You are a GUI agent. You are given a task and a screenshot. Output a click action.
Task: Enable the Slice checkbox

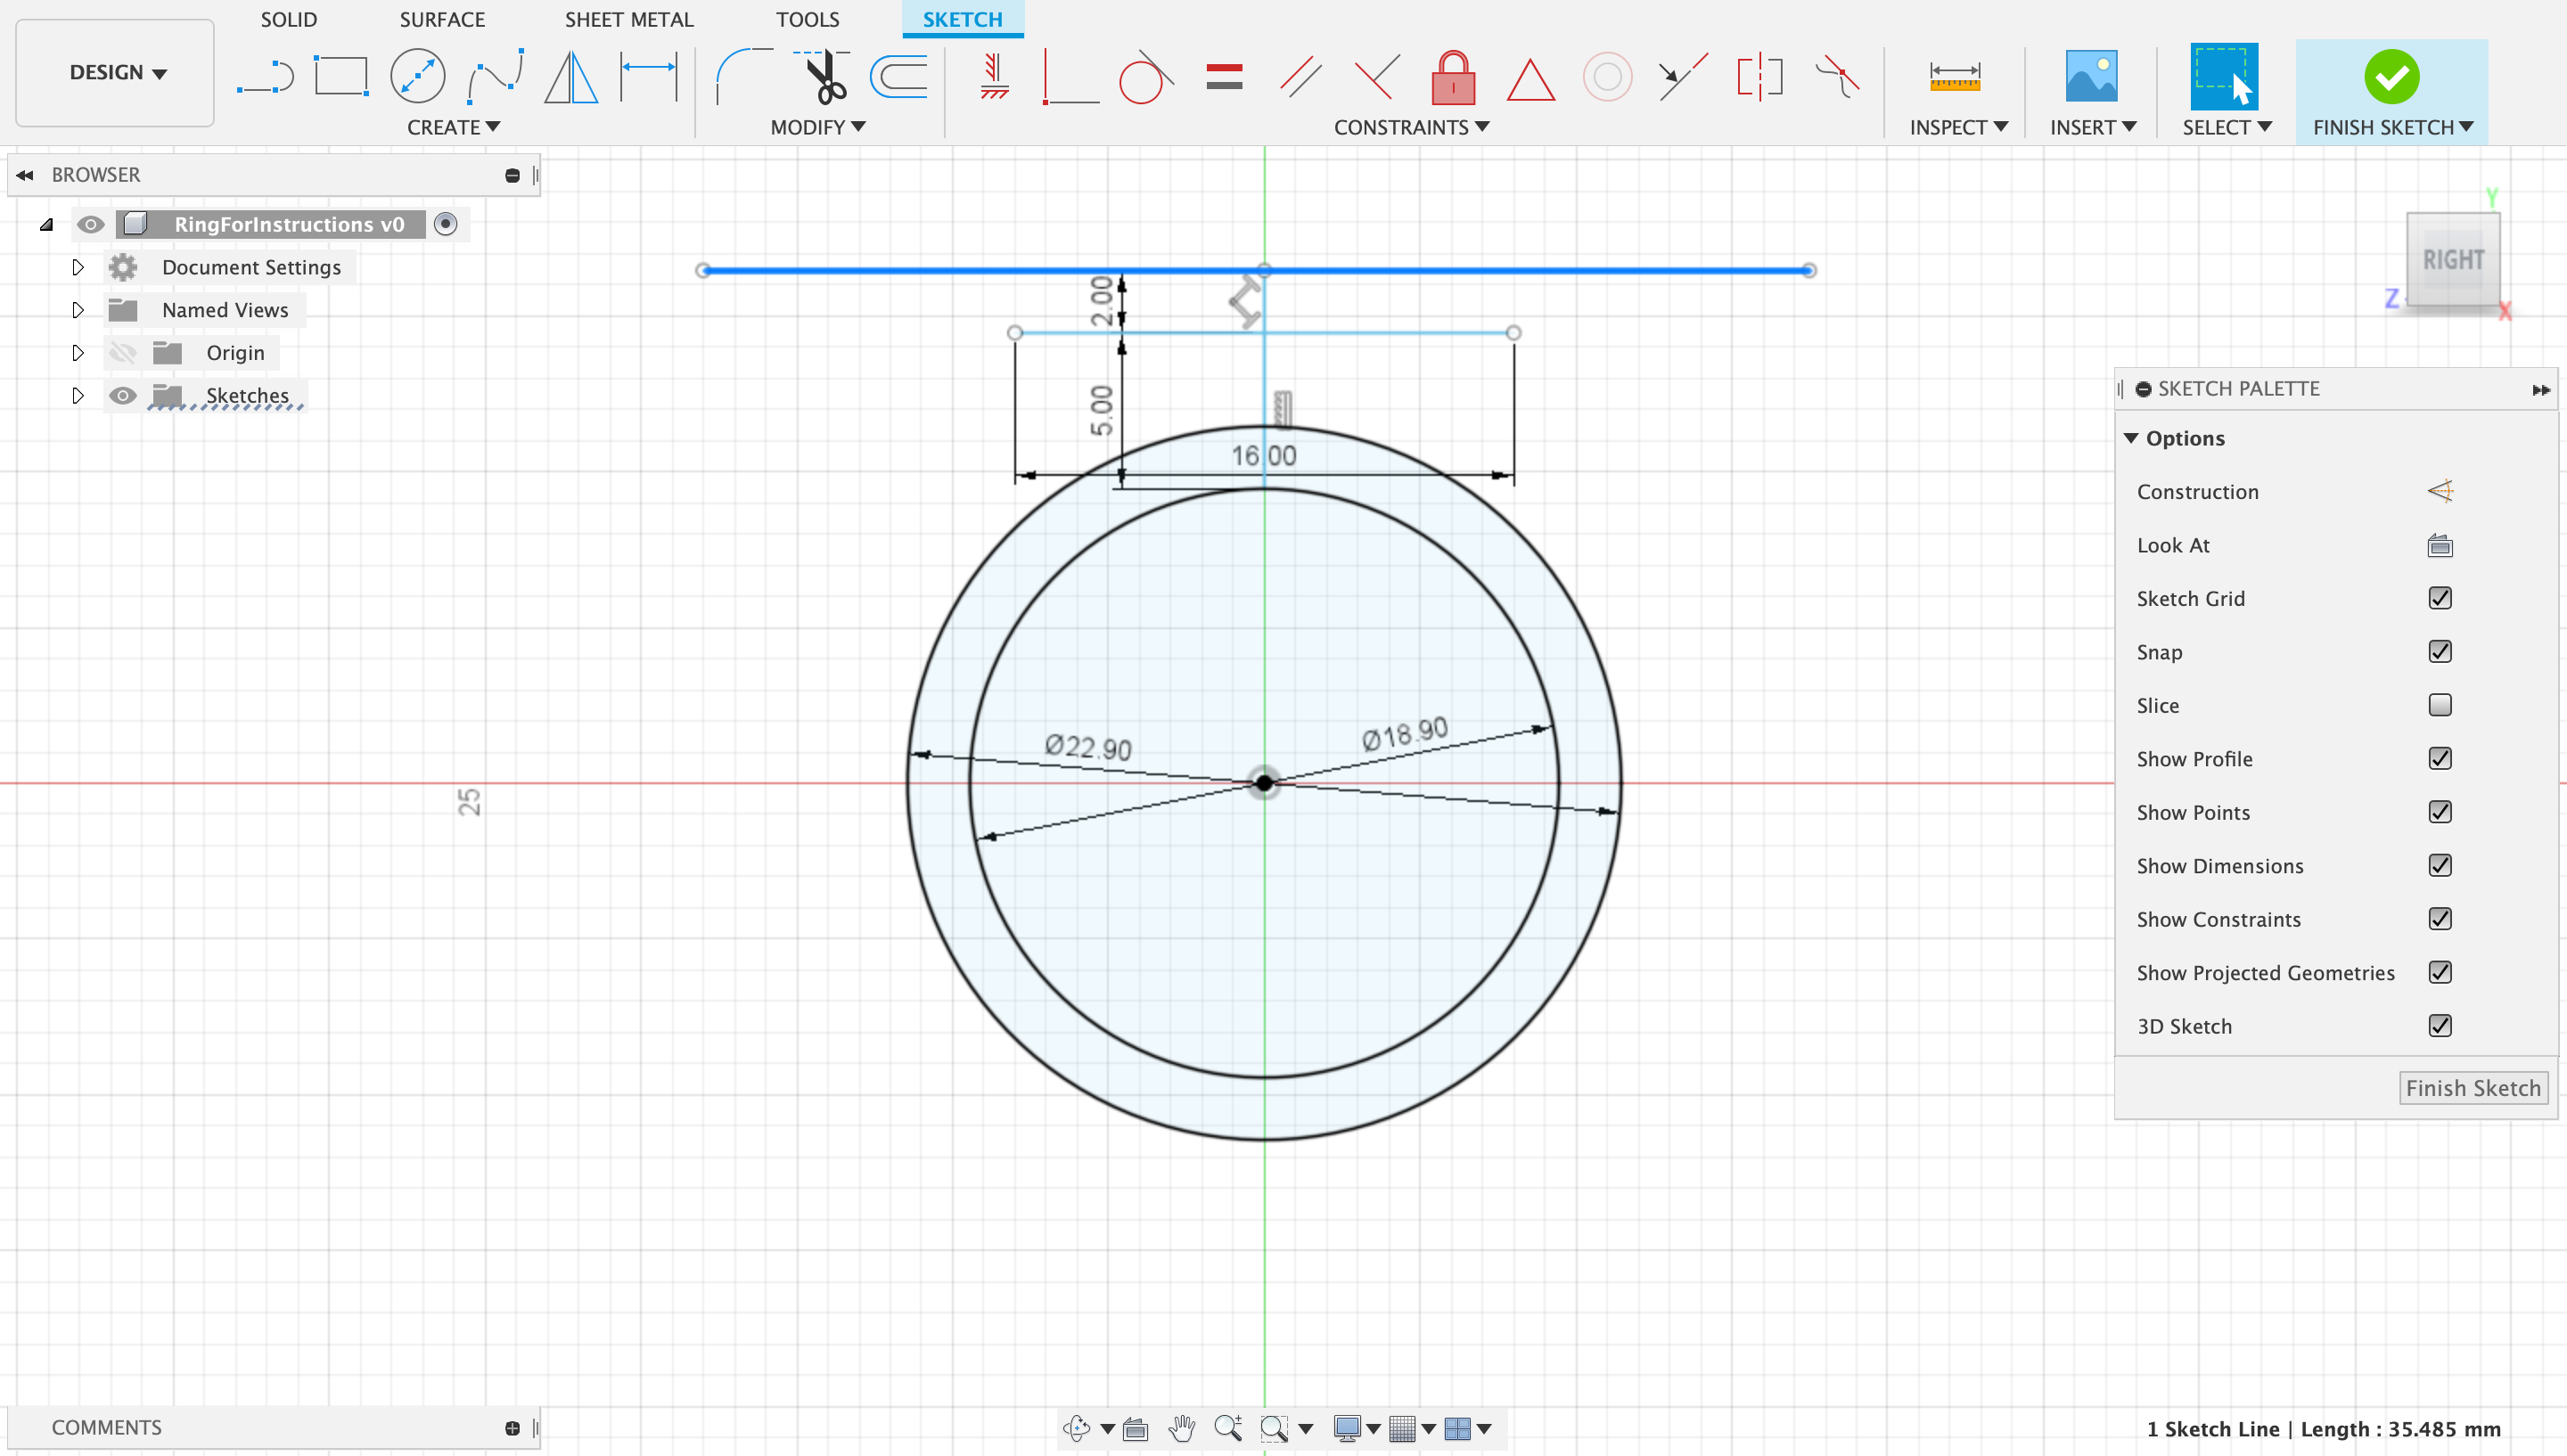(2439, 705)
